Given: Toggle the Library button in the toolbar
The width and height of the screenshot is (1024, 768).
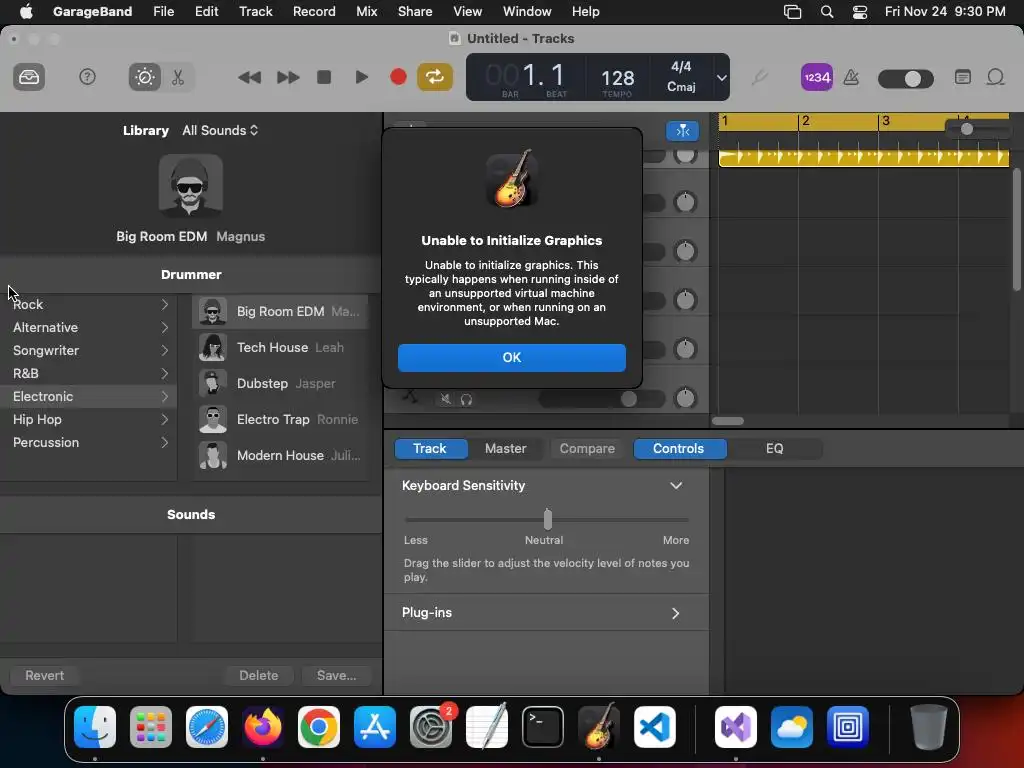Looking at the screenshot, I should [x=29, y=78].
